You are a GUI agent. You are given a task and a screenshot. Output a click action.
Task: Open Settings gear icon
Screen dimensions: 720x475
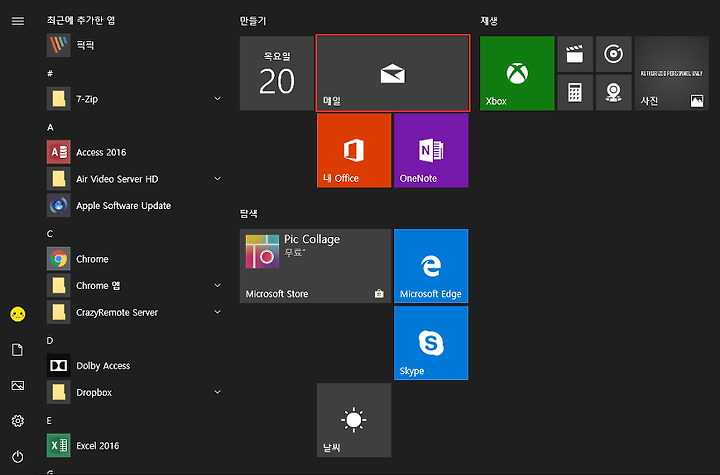(17, 421)
